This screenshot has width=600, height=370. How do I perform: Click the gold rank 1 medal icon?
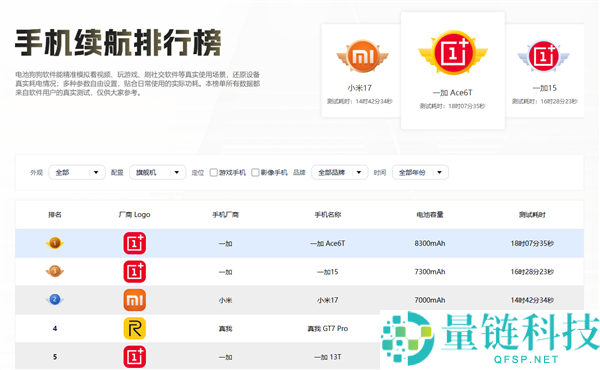pyautogui.click(x=55, y=243)
